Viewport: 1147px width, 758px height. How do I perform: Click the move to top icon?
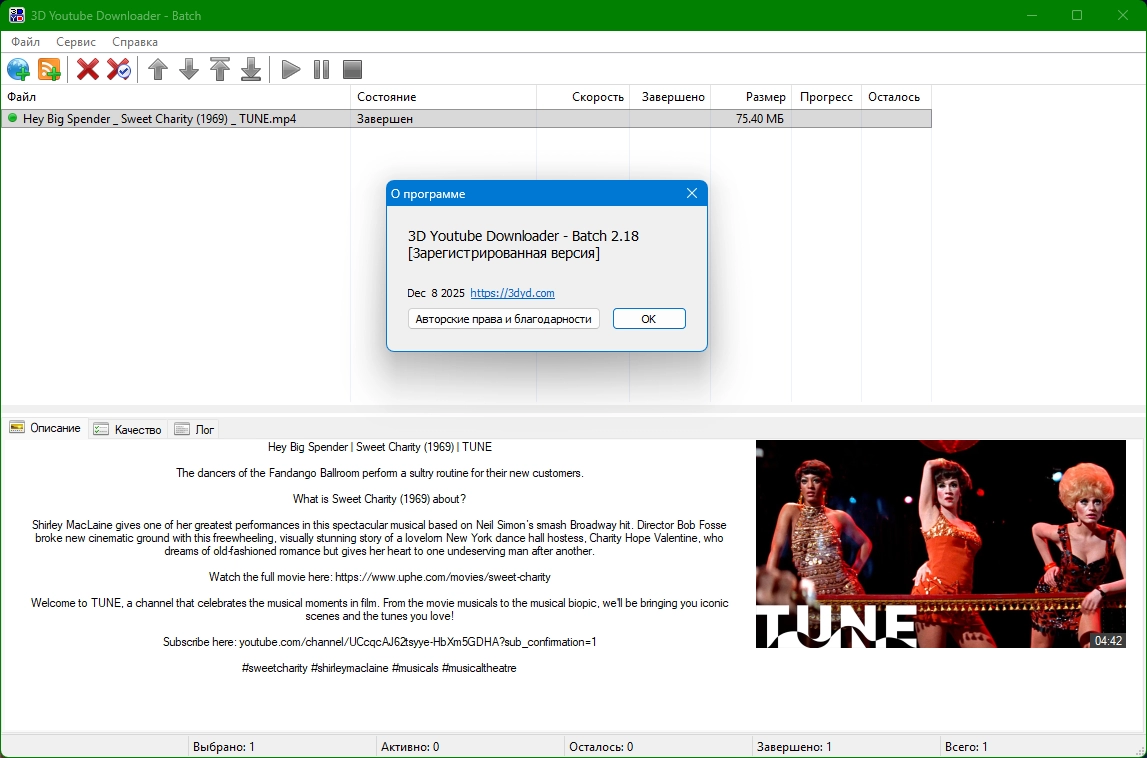coord(220,70)
